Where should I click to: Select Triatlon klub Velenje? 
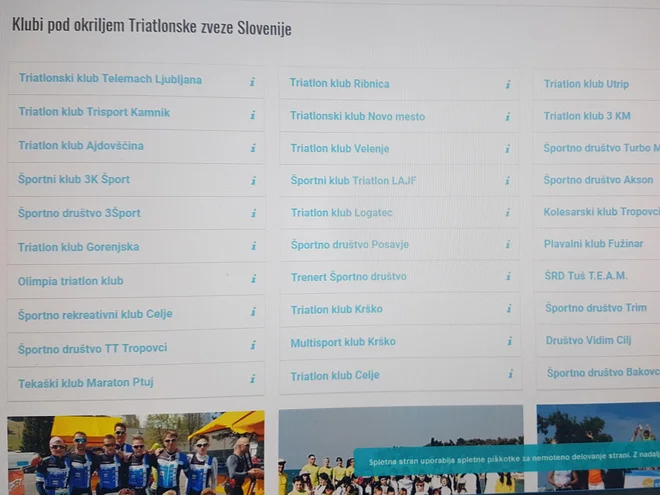tap(340, 148)
